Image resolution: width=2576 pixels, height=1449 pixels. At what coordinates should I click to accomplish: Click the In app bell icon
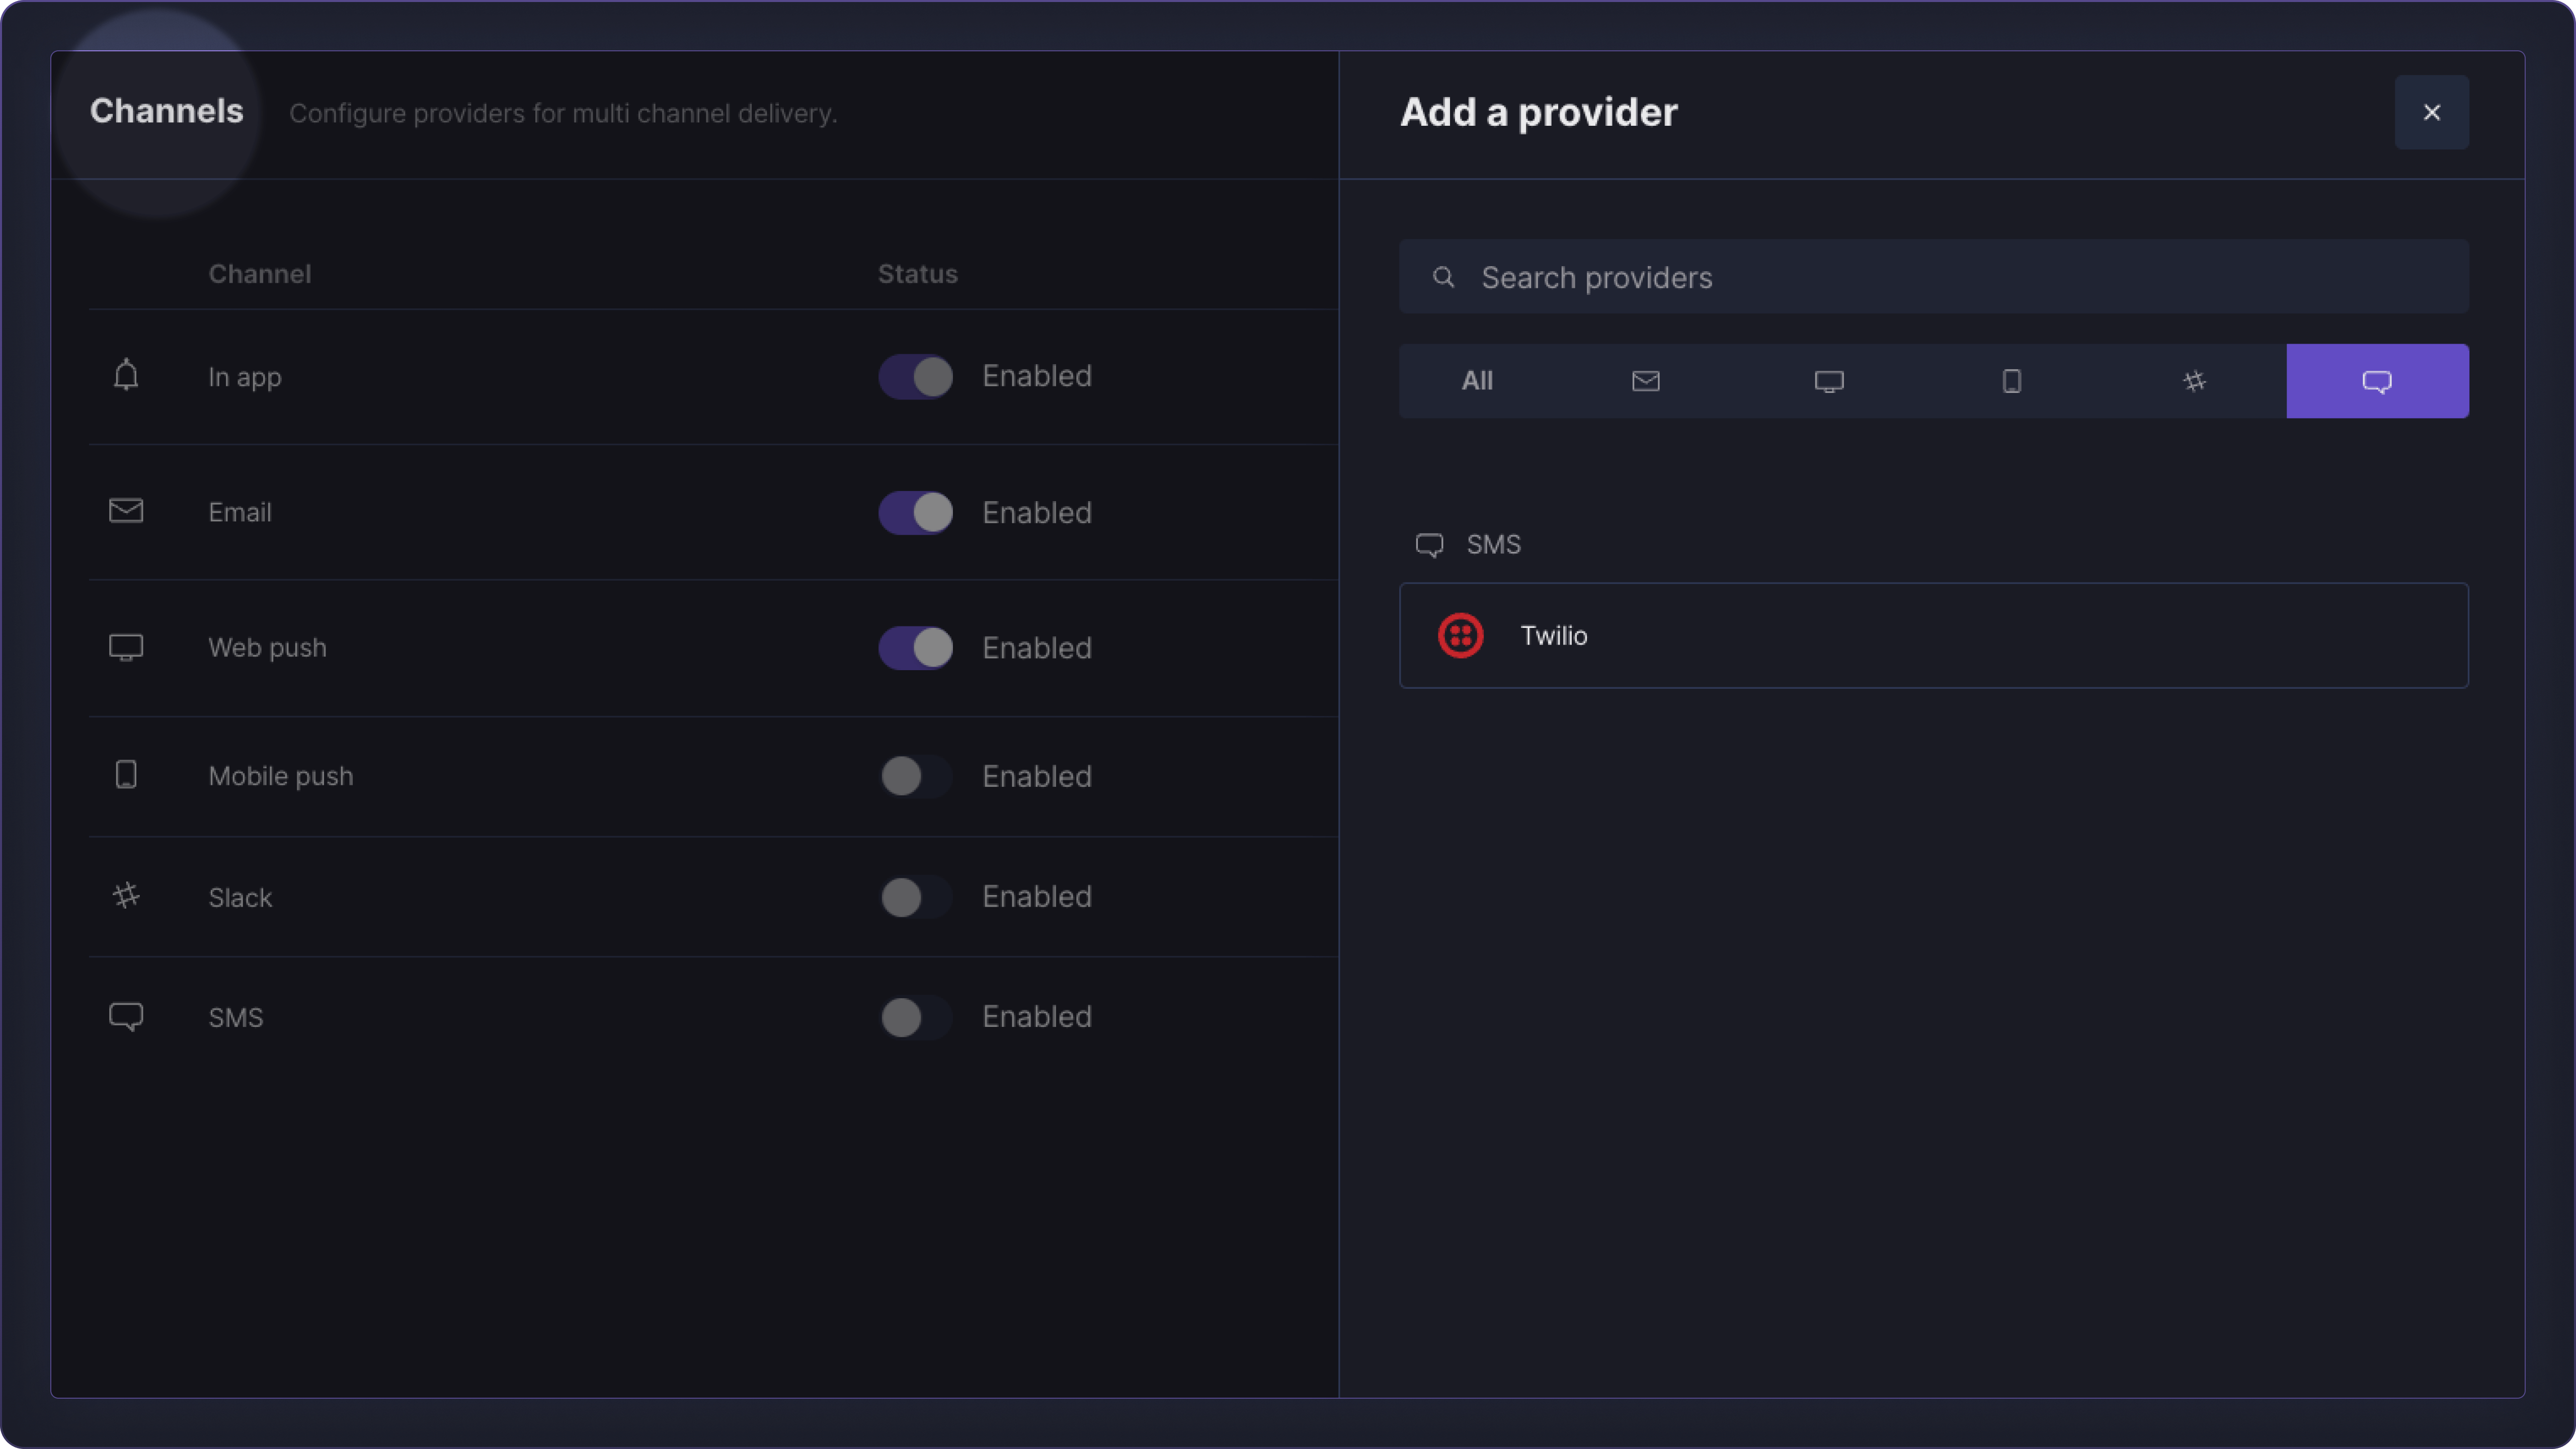pos(126,375)
